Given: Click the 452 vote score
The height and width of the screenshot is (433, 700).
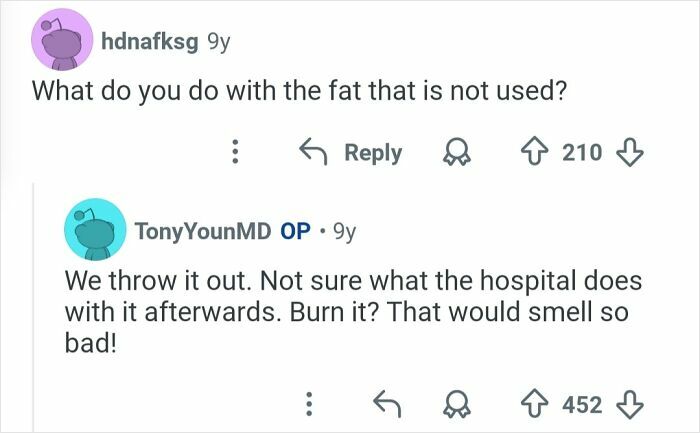Looking at the screenshot, I should 582,404.
